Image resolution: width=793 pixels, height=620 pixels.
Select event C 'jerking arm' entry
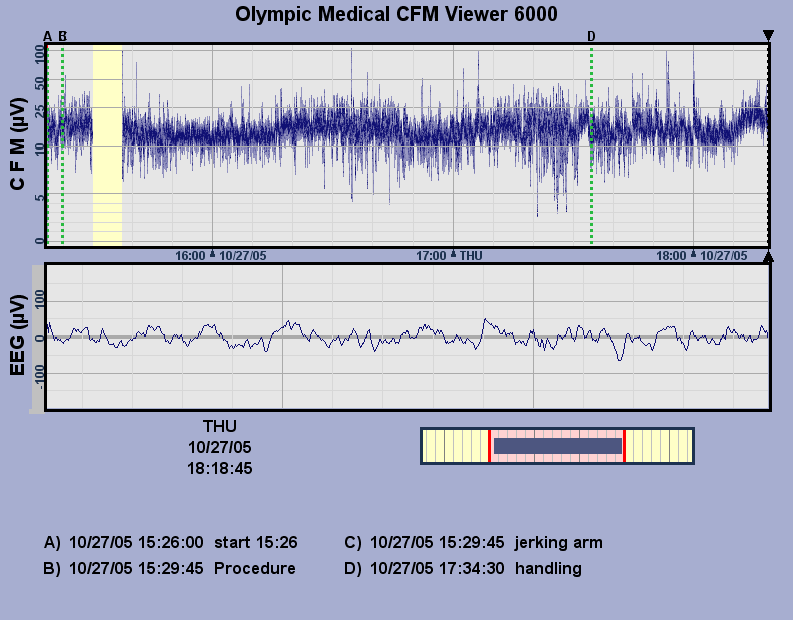[x=473, y=543]
